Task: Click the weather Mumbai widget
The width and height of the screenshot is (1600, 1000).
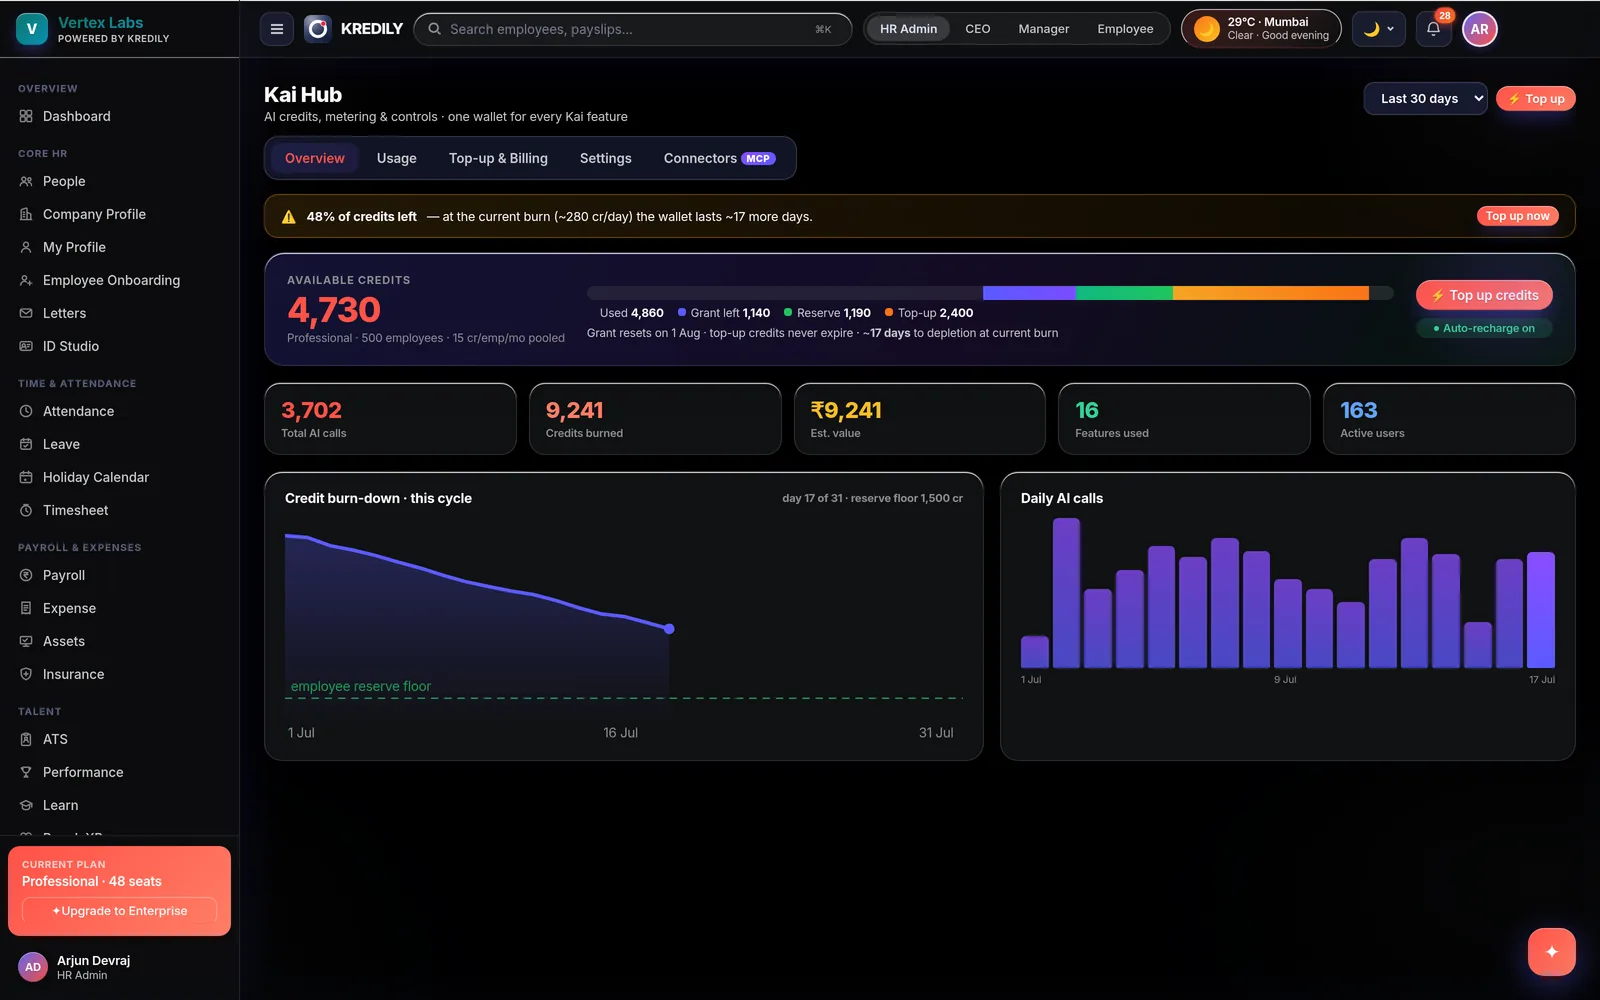Action: click(x=1262, y=29)
